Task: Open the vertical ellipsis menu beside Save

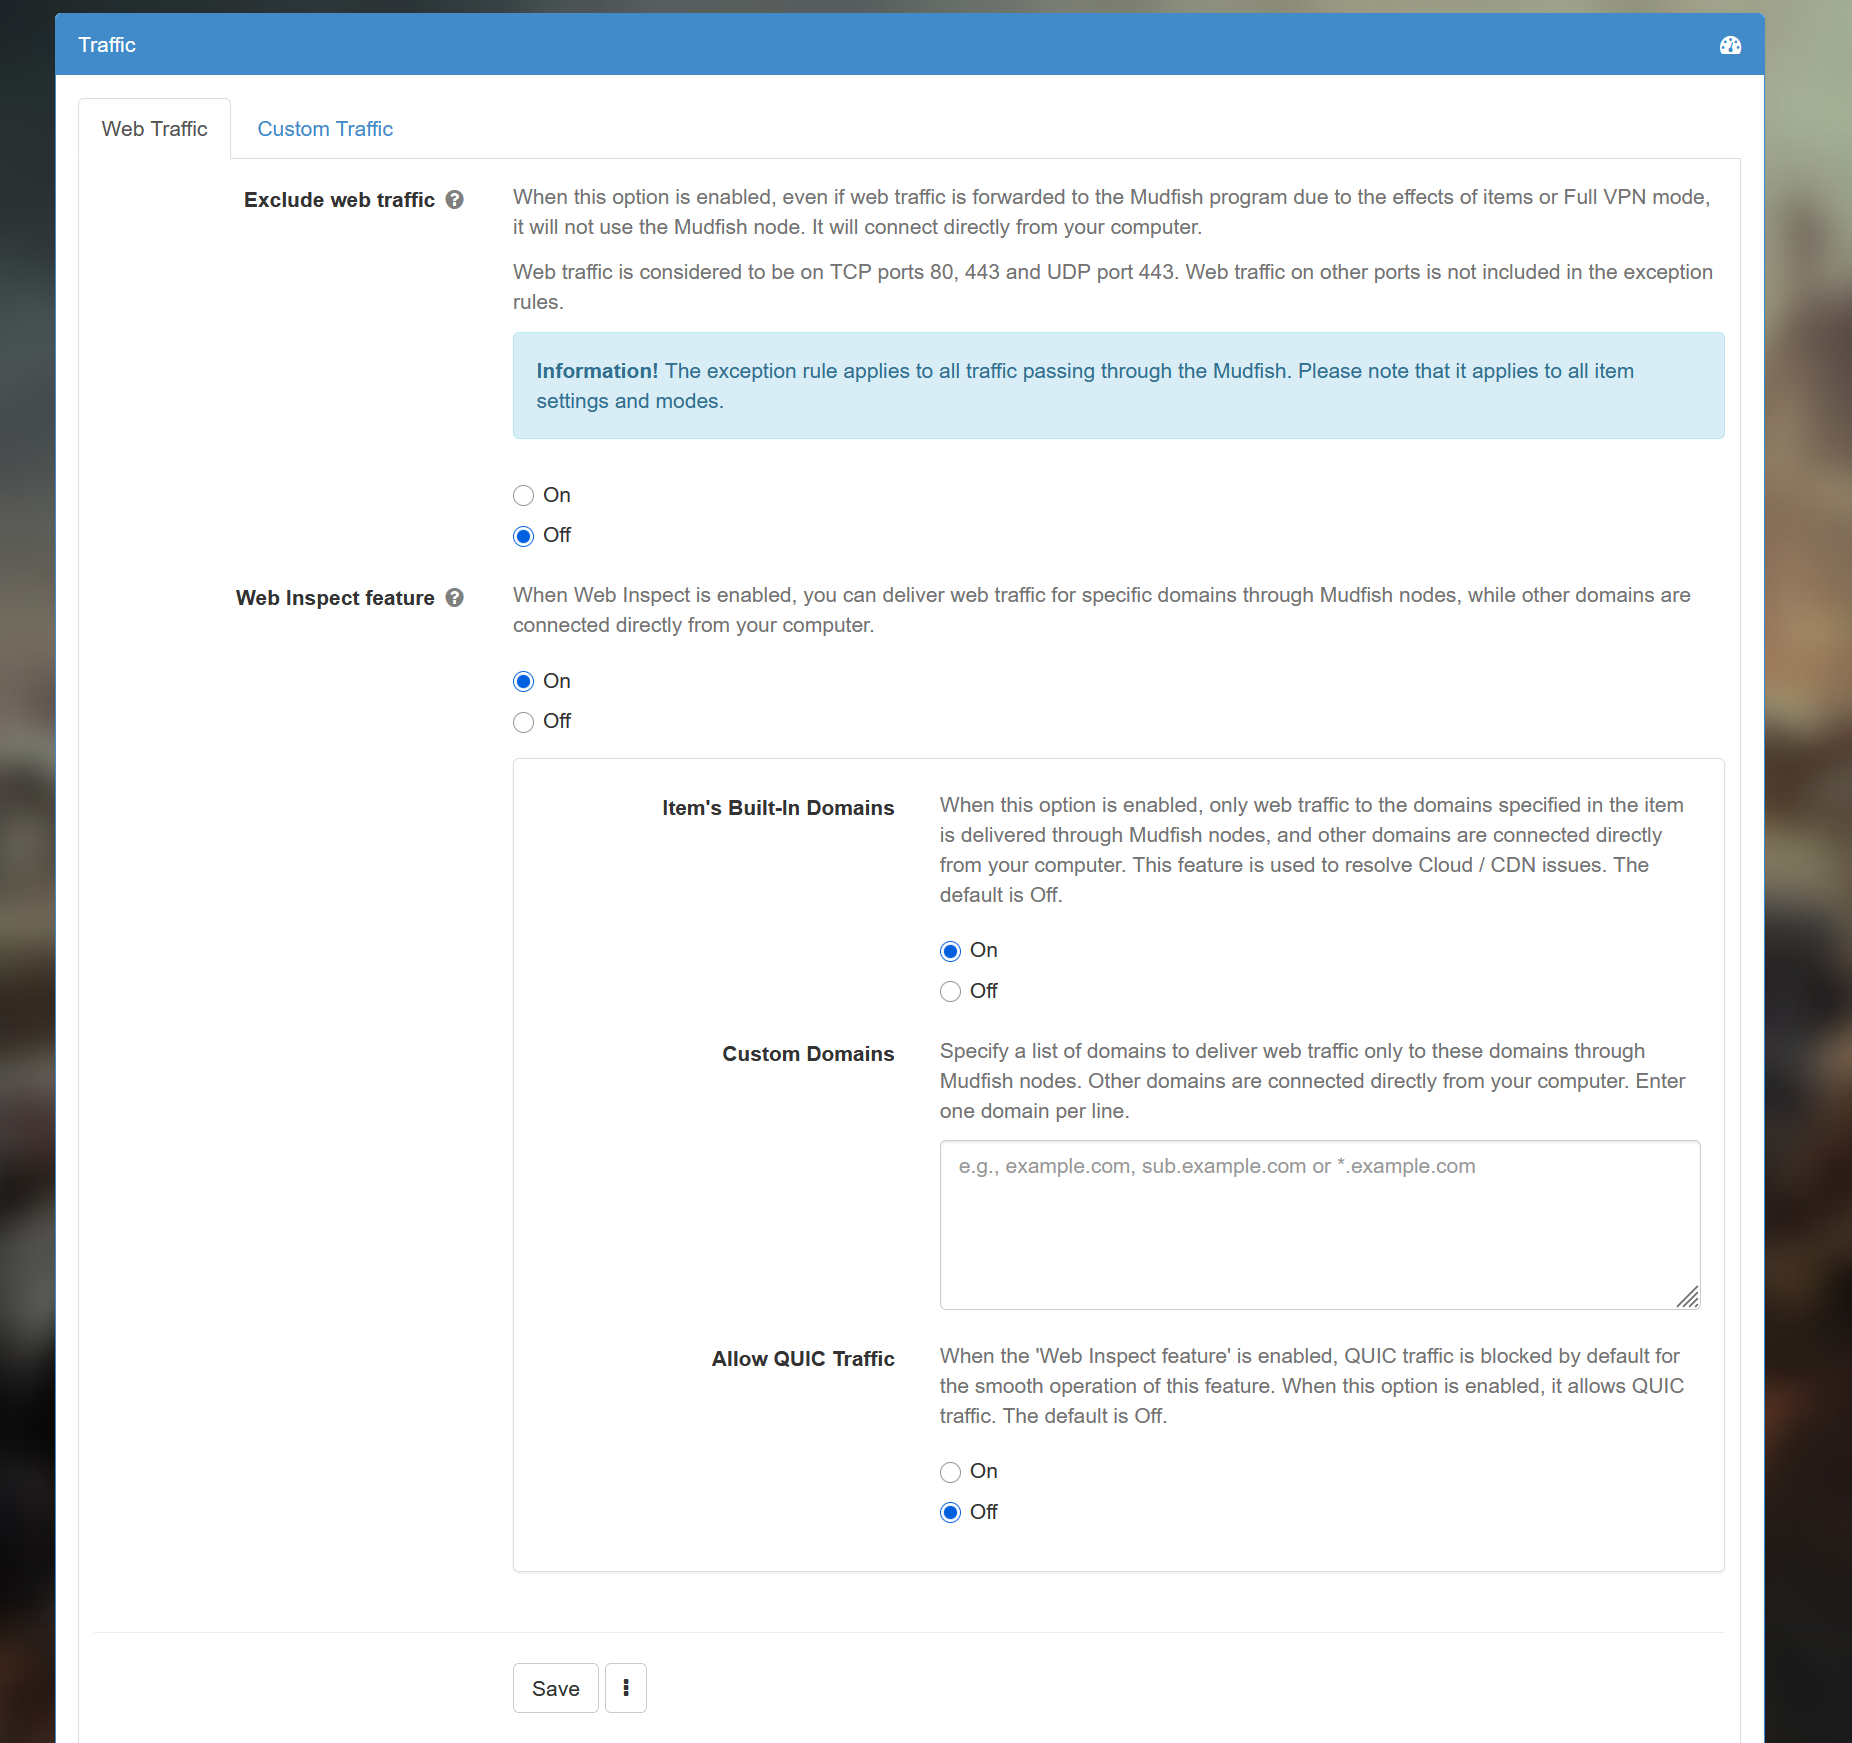Action: click(626, 1688)
